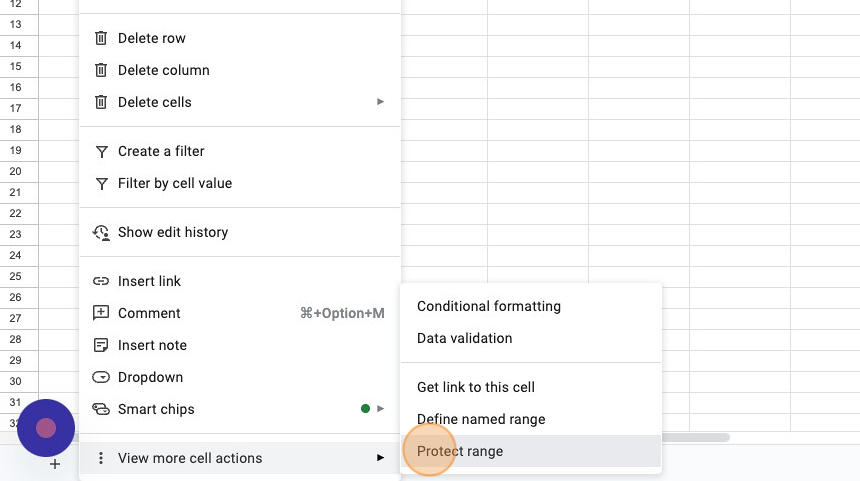Image resolution: width=860 pixels, height=481 pixels.
Task: Click the horizontal scrollbar thumb
Action: (x=695, y=437)
